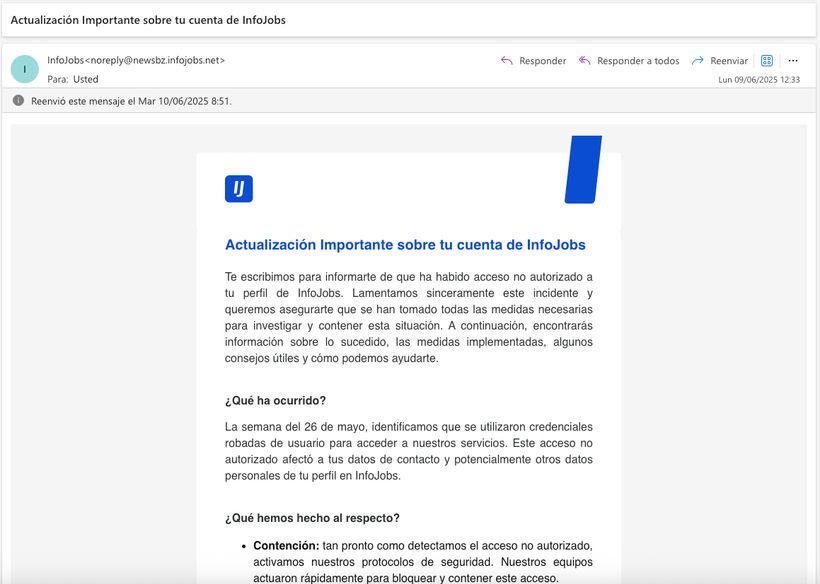Click the Reenviar forward arrow icon
This screenshot has width=820, height=584.
tap(697, 61)
